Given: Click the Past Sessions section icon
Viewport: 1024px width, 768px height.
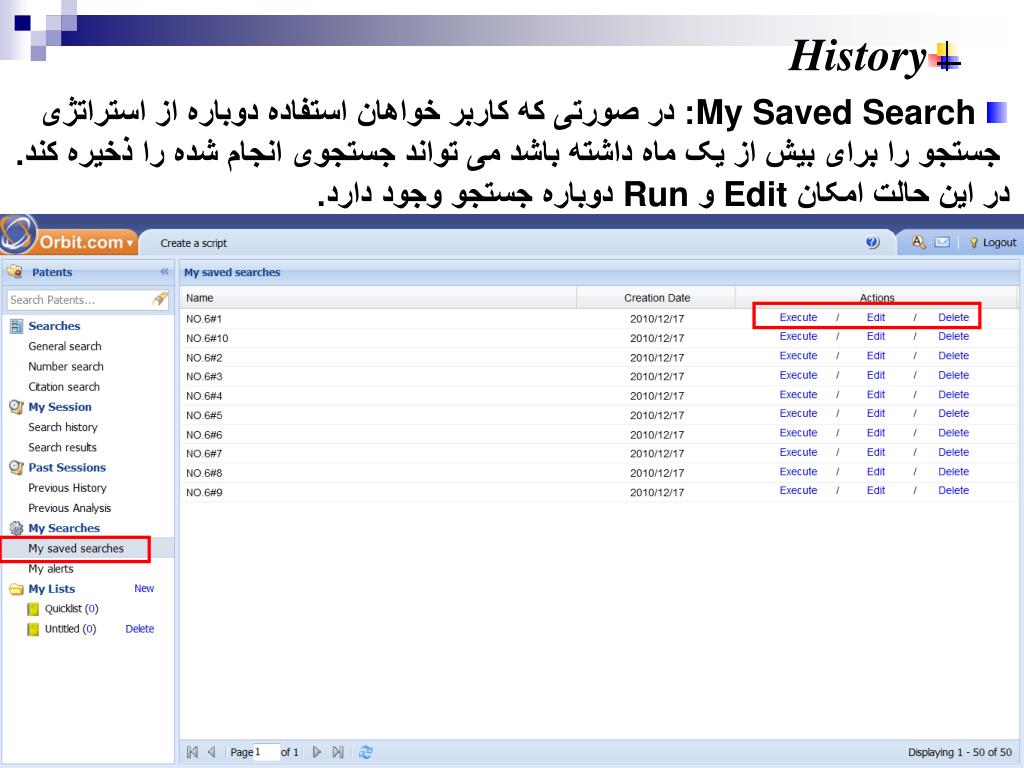Looking at the screenshot, I should coord(16,468).
